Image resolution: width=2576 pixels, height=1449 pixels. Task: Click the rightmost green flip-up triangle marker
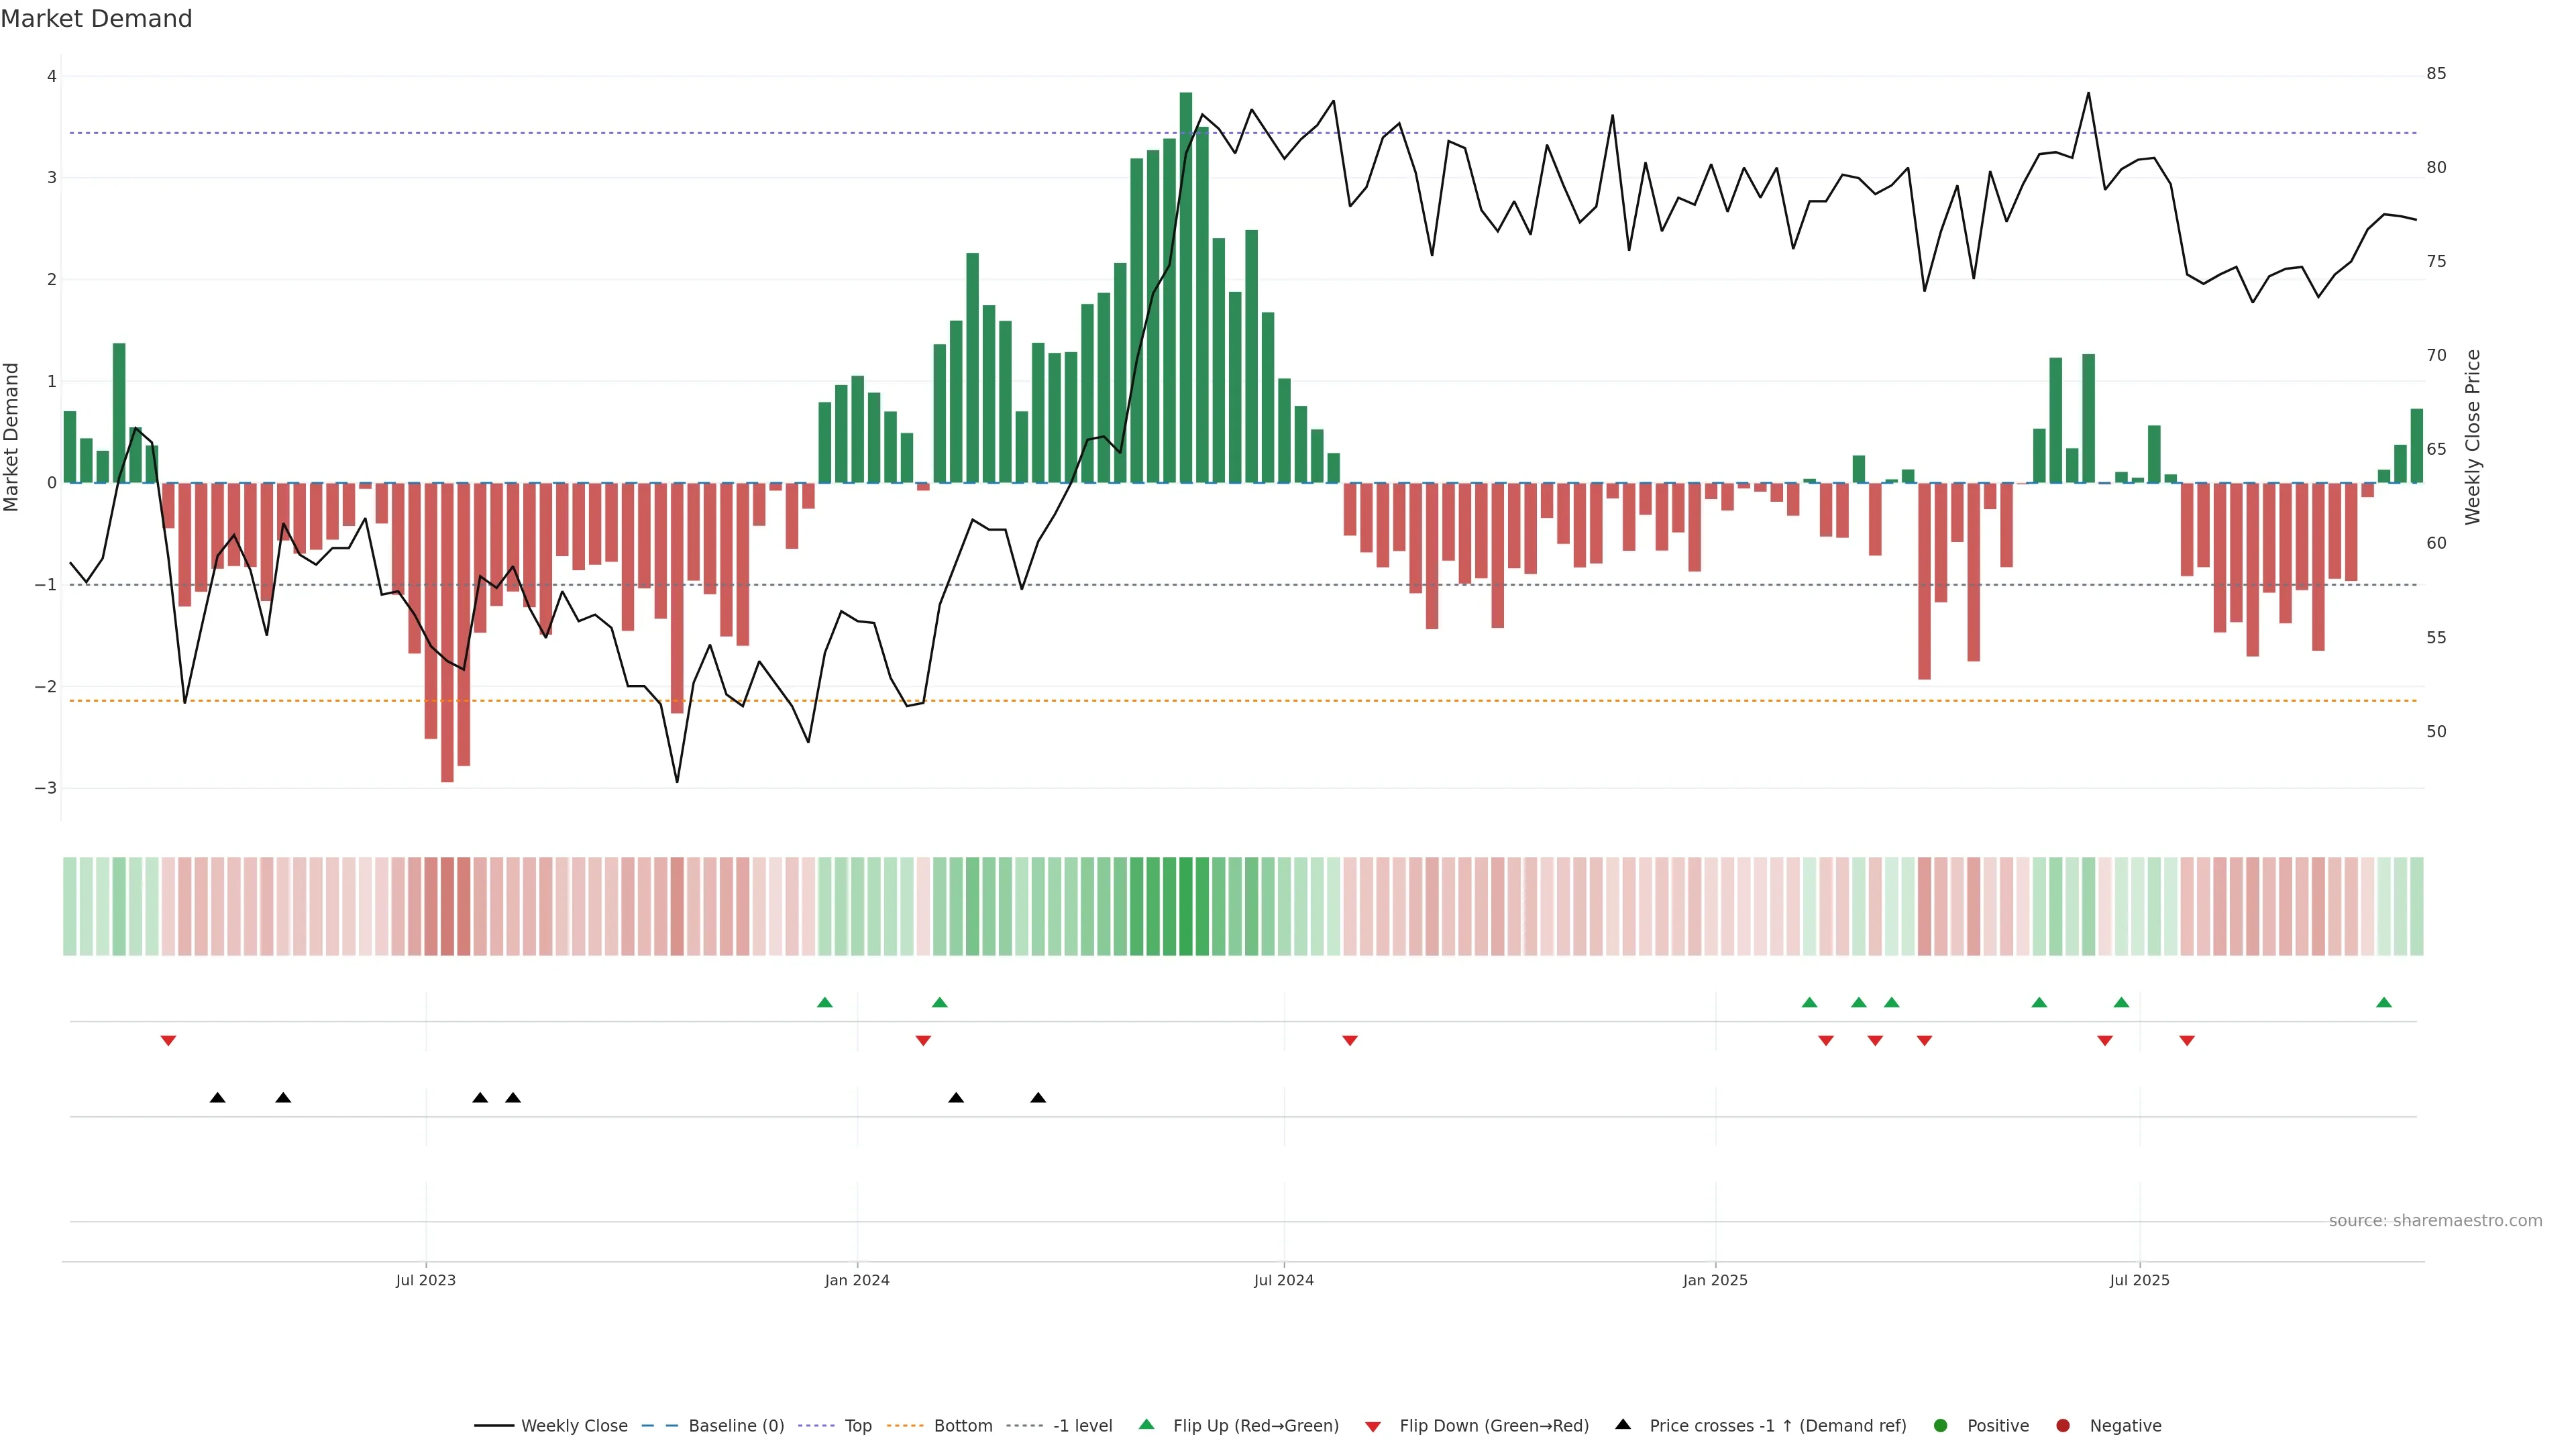[x=2384, y=1002]
